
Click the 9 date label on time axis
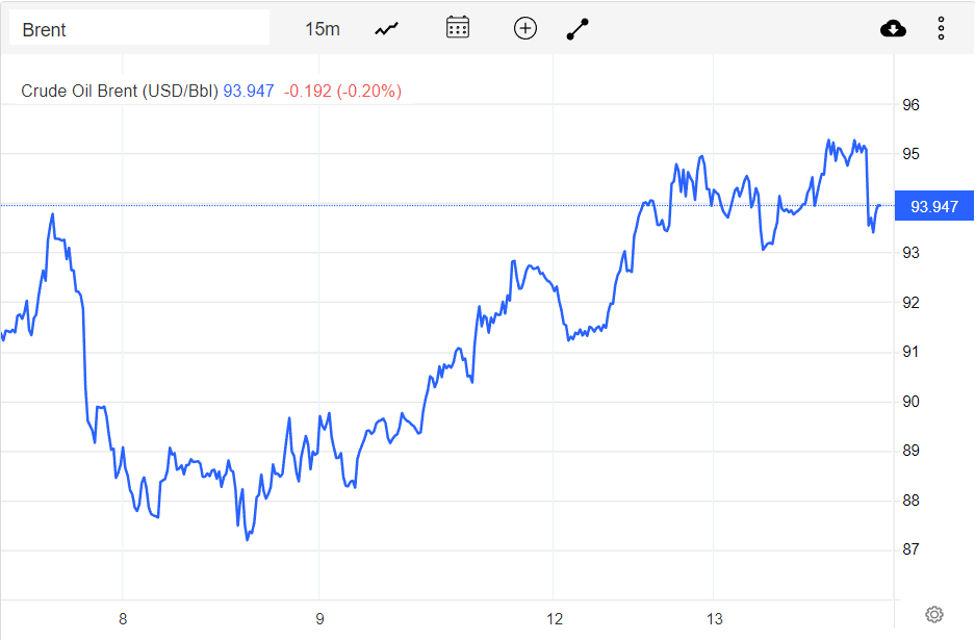pos(320,618)
